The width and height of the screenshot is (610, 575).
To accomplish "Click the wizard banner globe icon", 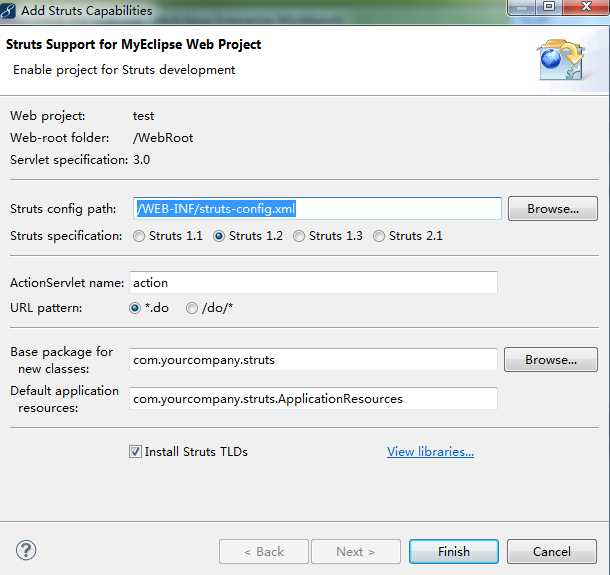I will (x=561, y=60).
